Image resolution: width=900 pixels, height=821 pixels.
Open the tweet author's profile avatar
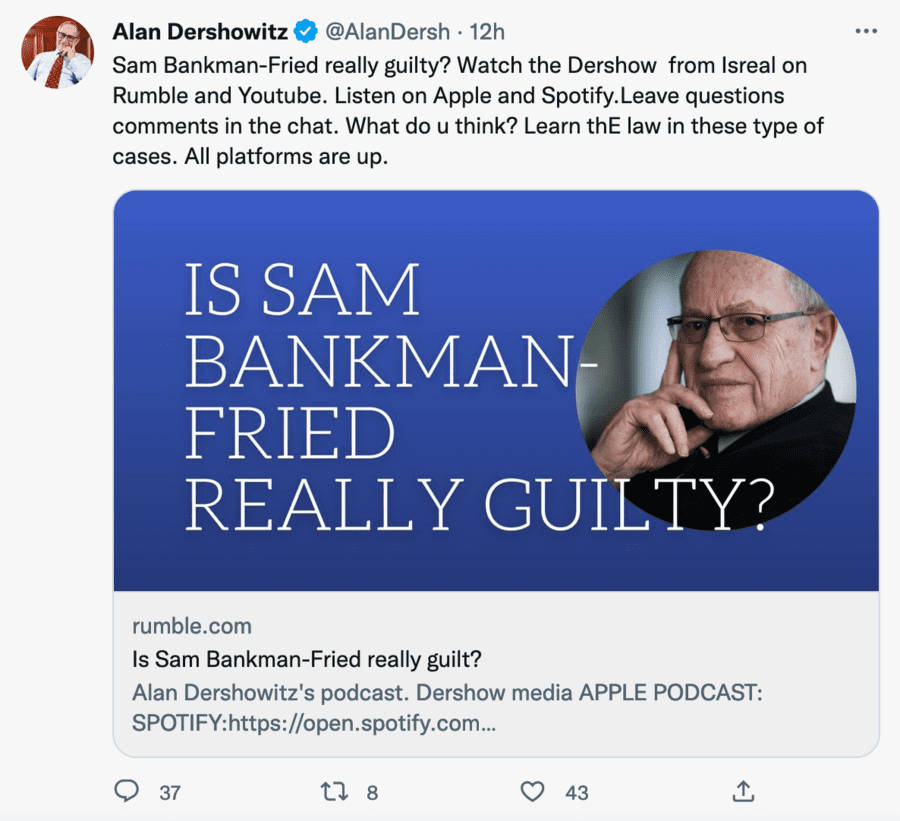57,52
